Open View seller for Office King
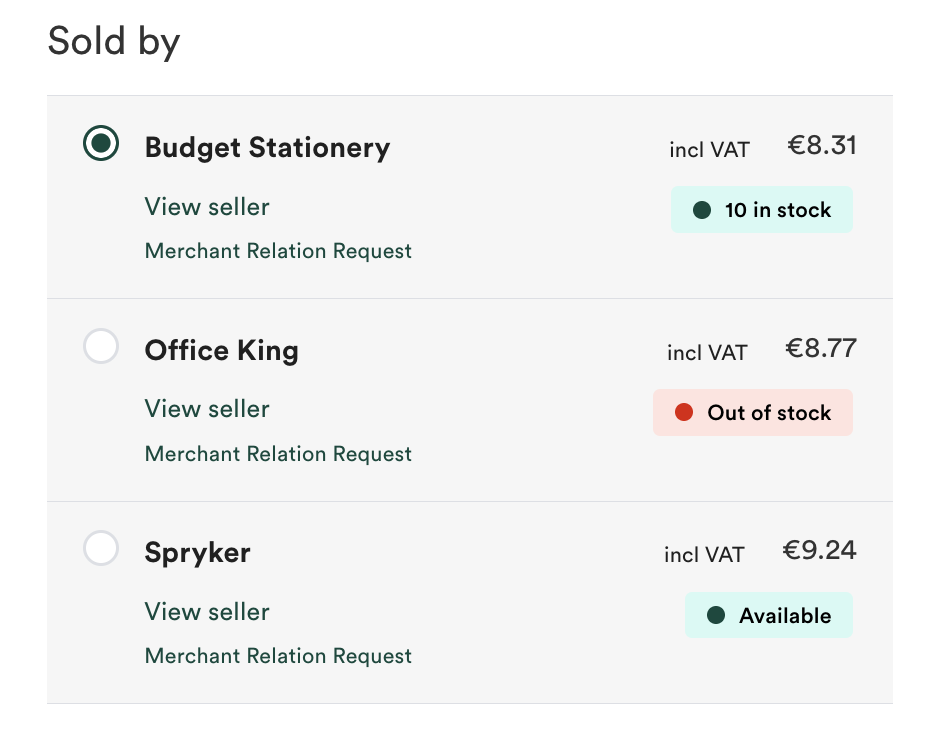This screenshot has height=736, width=950. point(207,409)
